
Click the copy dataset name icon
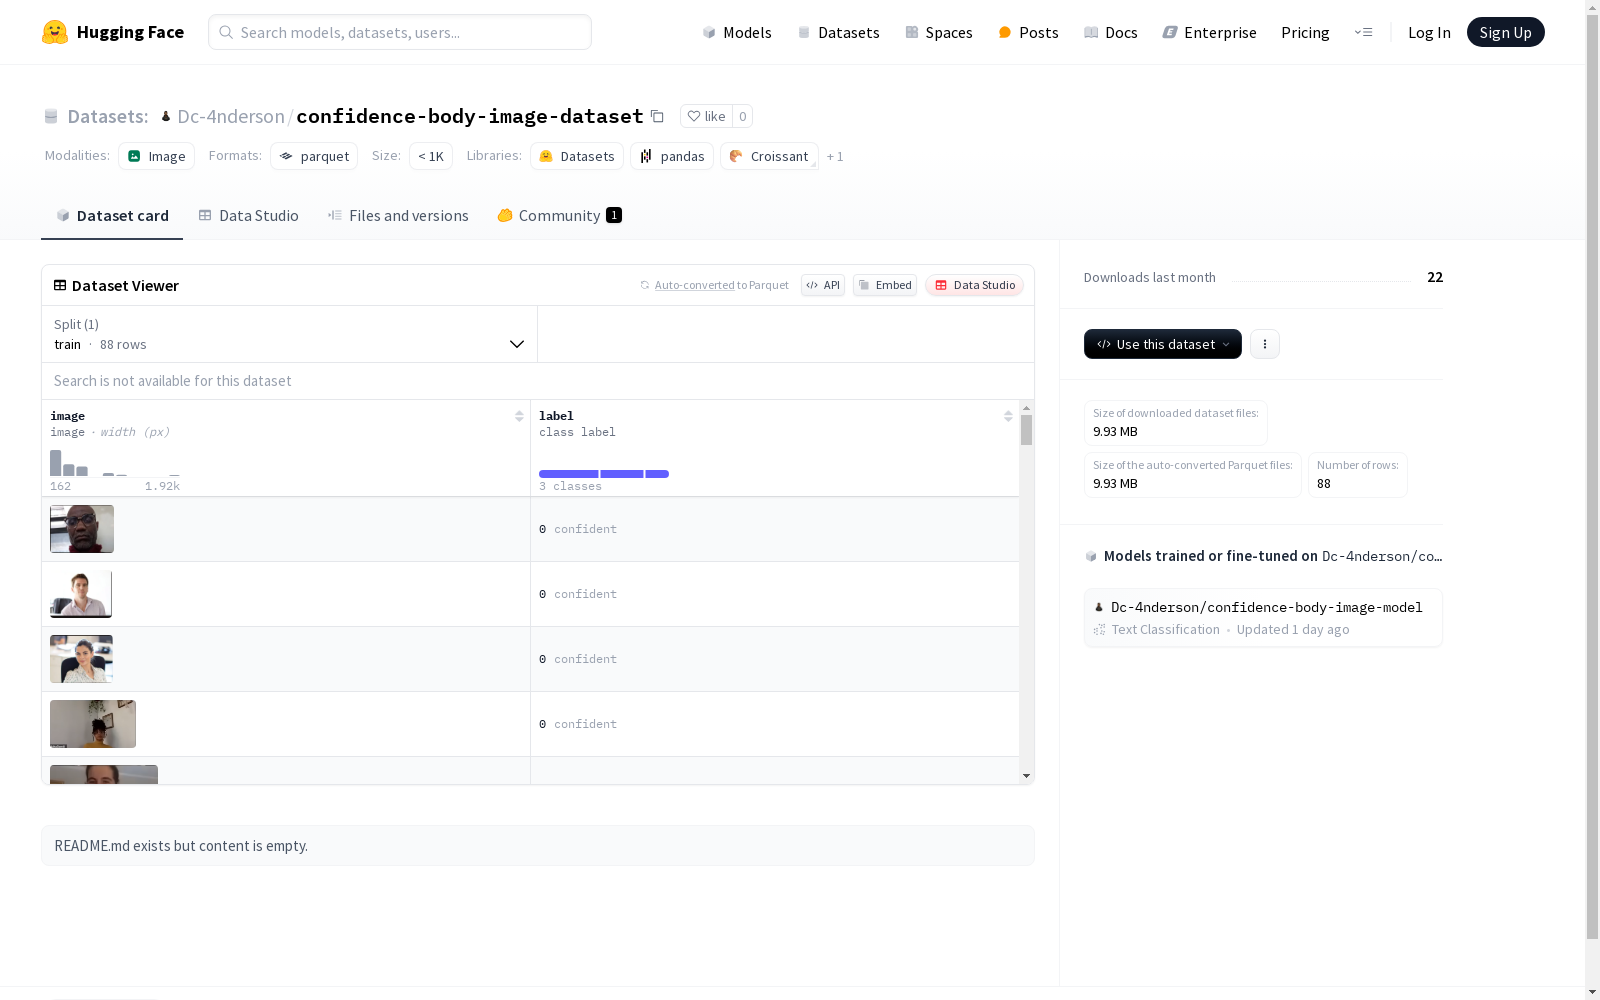(x=657, y=116)
